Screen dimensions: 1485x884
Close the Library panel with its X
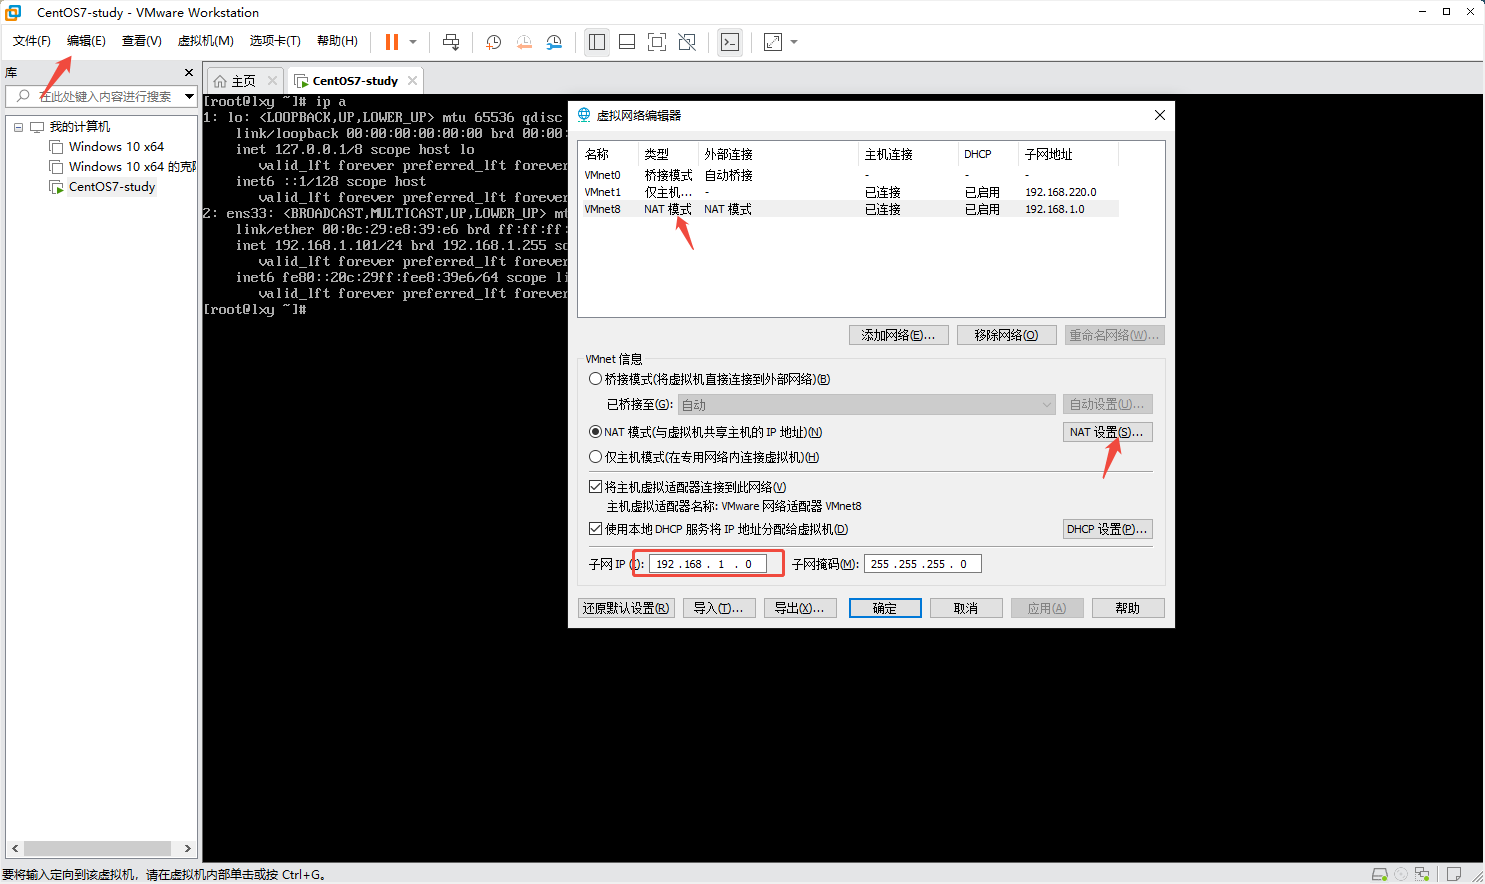189,73
